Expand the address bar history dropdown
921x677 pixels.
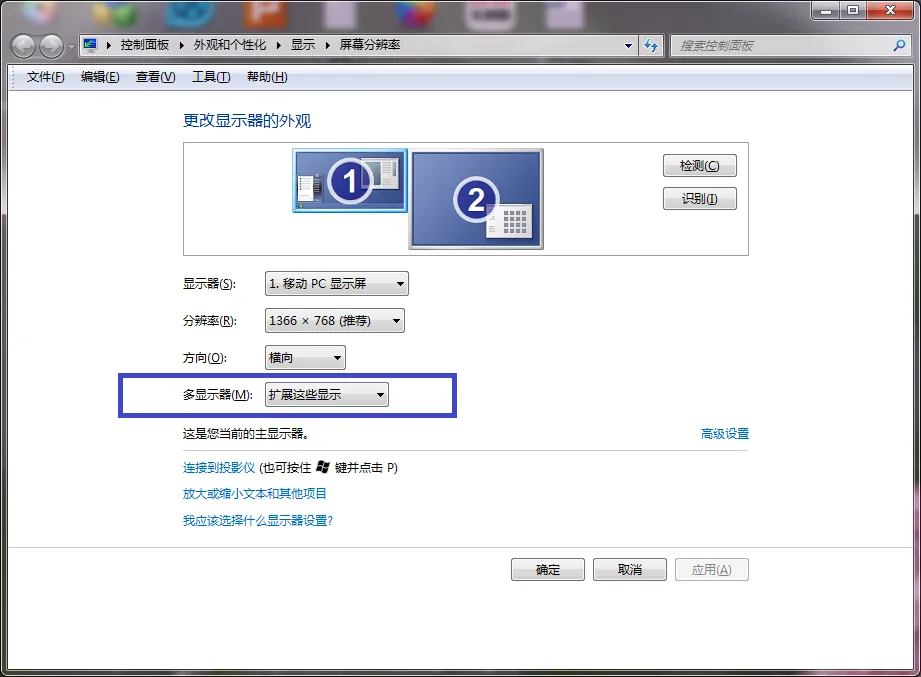click(x=628, y=45)
